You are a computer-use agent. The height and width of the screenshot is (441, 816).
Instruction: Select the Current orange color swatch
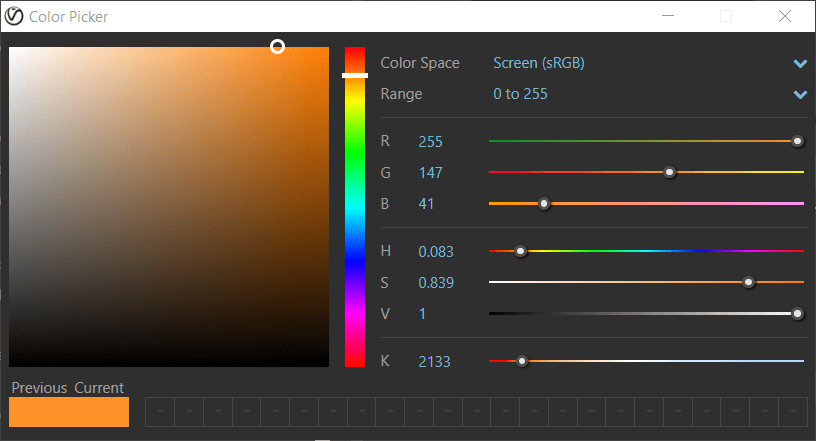99,412
